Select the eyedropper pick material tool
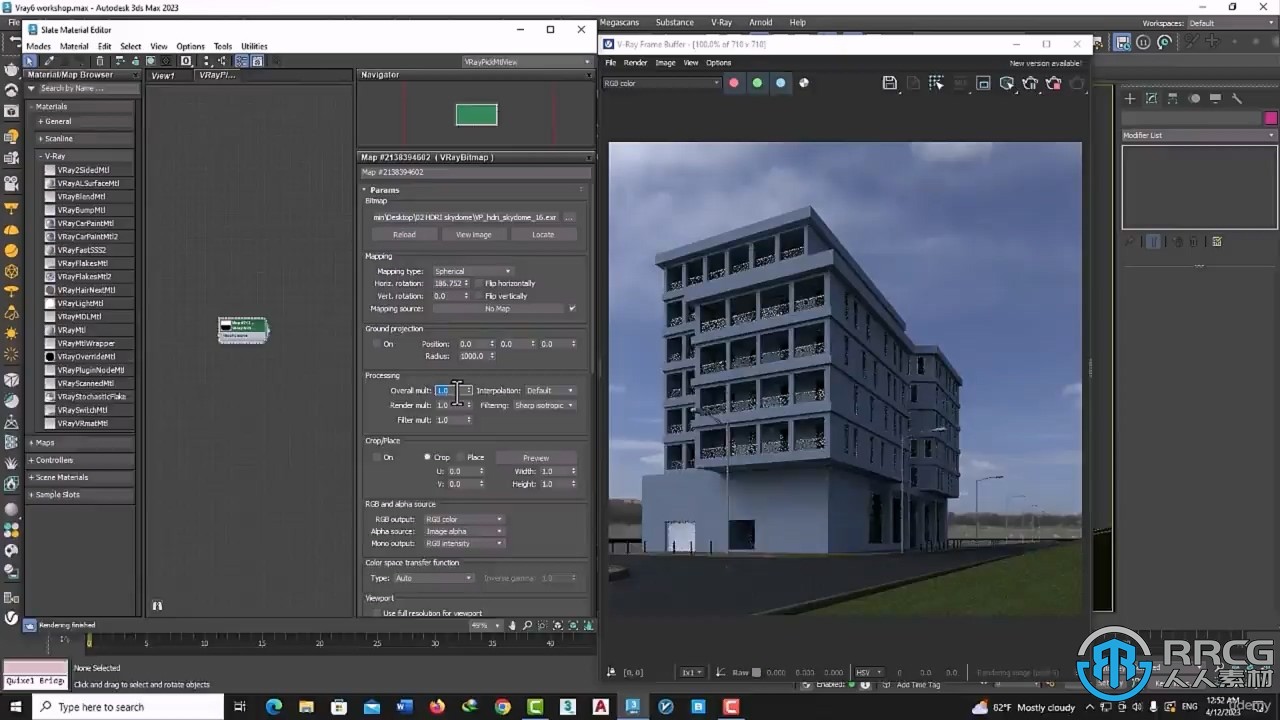Image resolution: width=1280 pixels, height=720 pixels. tap(48, 61)
